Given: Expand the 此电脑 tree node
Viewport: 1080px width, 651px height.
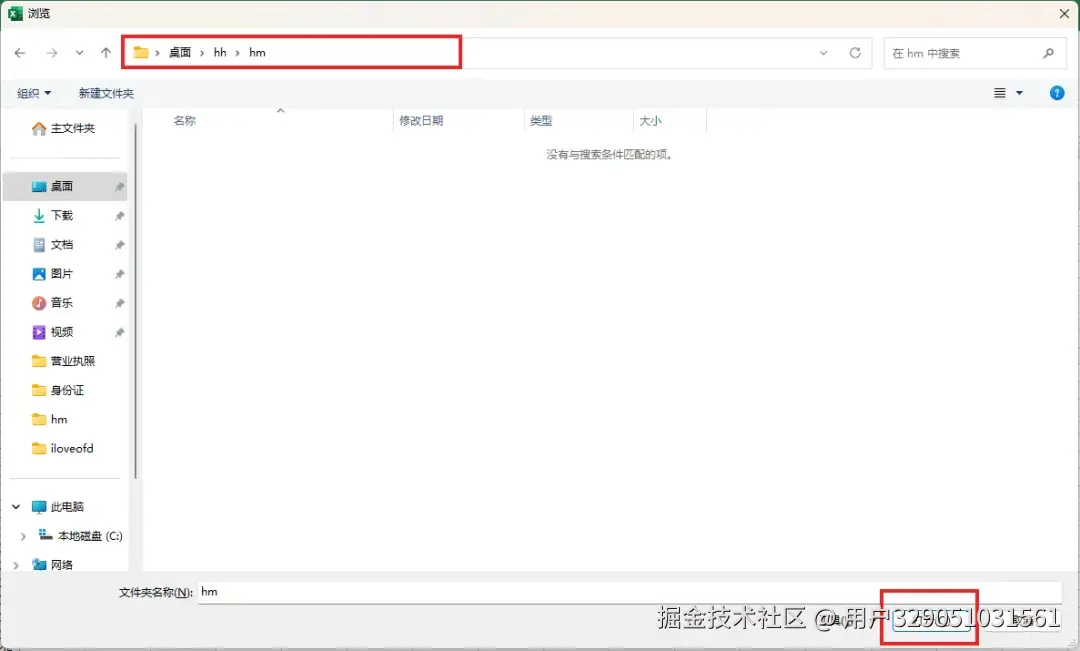Looking at the screenshot, I should pyautogui.click(x=15, y=506).
